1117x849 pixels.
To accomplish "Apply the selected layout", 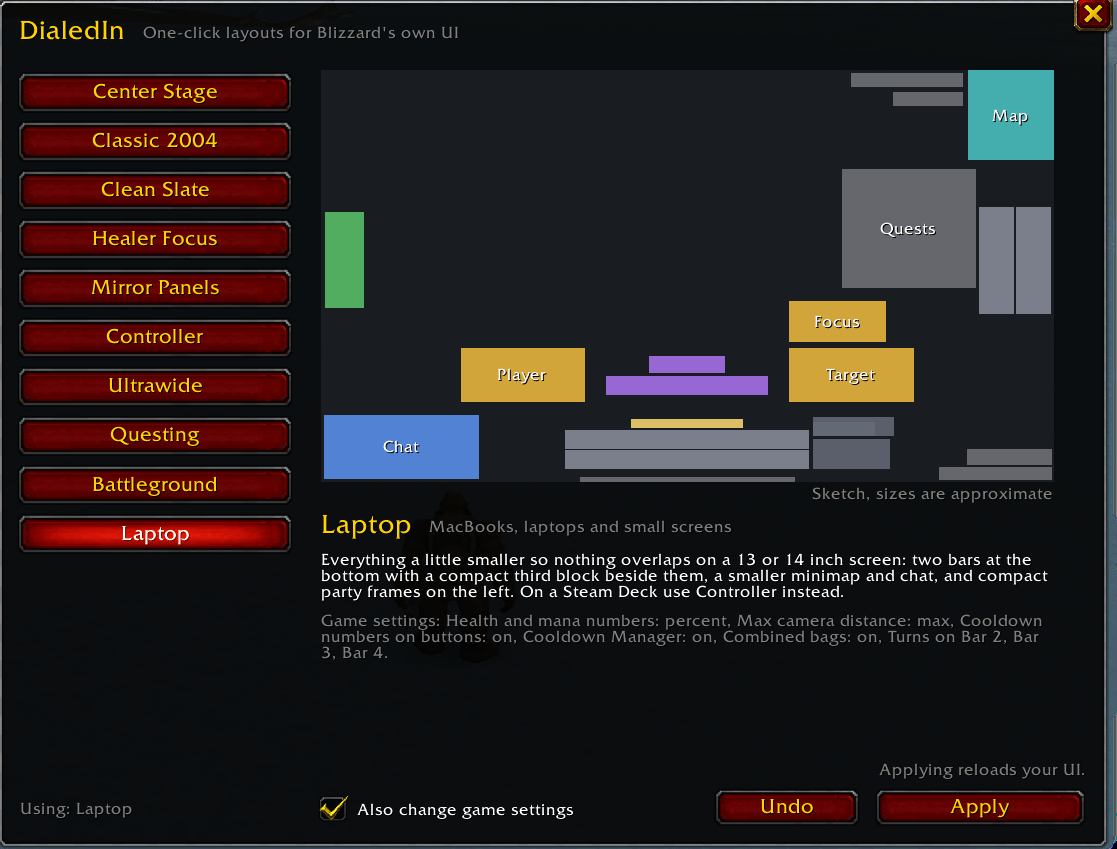I will pos(980,807).
